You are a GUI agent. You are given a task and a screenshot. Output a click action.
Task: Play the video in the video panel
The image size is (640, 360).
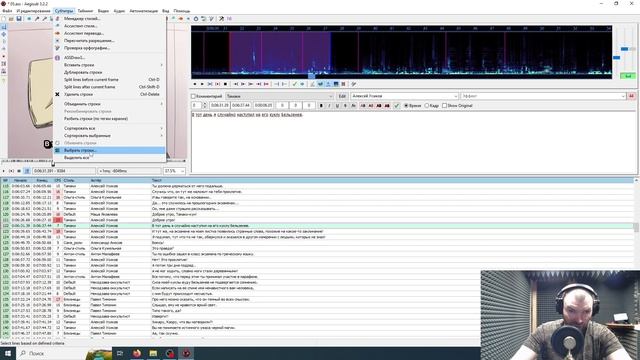(4, 171)
